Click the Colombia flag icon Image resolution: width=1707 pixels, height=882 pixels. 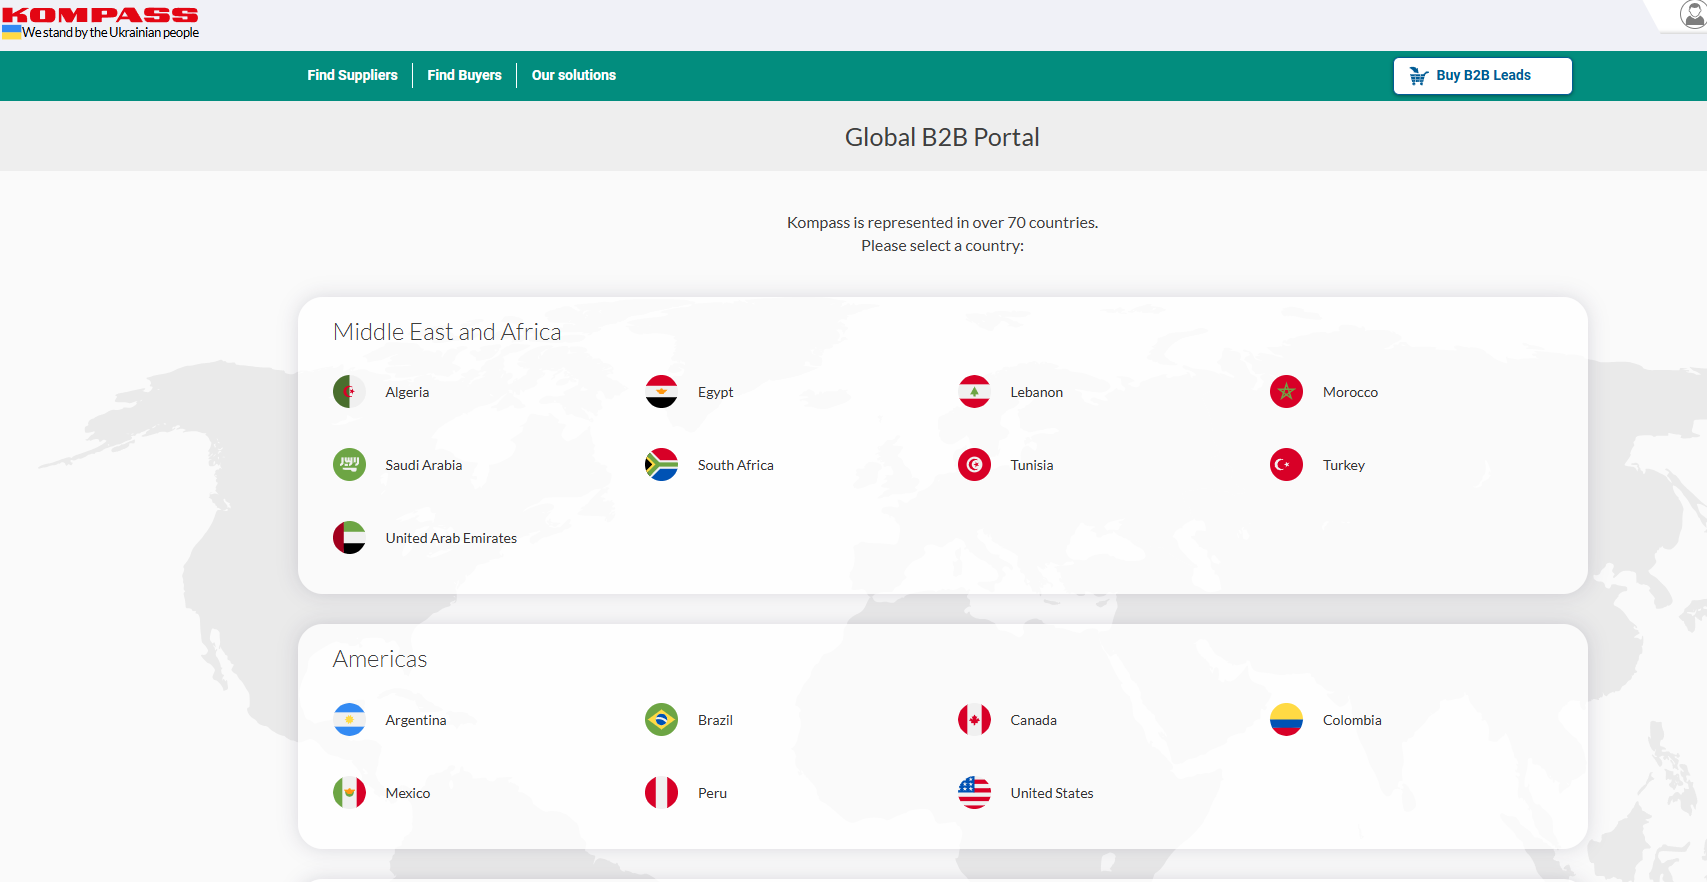click(1286, 720)
